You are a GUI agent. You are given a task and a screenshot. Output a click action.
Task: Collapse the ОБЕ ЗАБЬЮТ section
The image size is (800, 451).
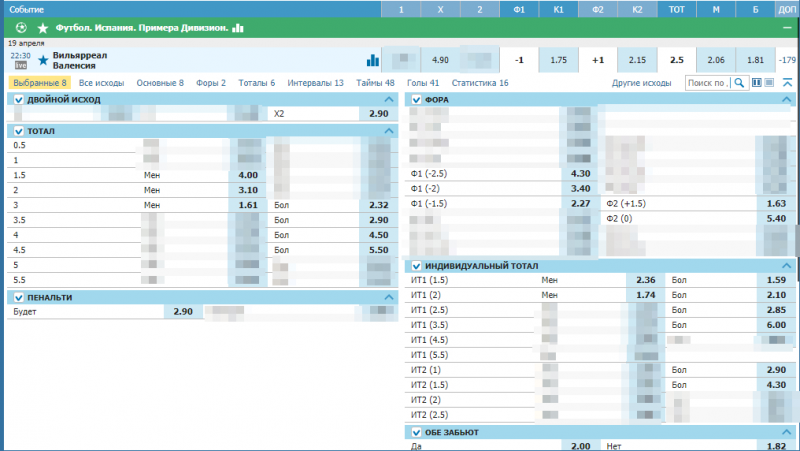pos(787,432)
